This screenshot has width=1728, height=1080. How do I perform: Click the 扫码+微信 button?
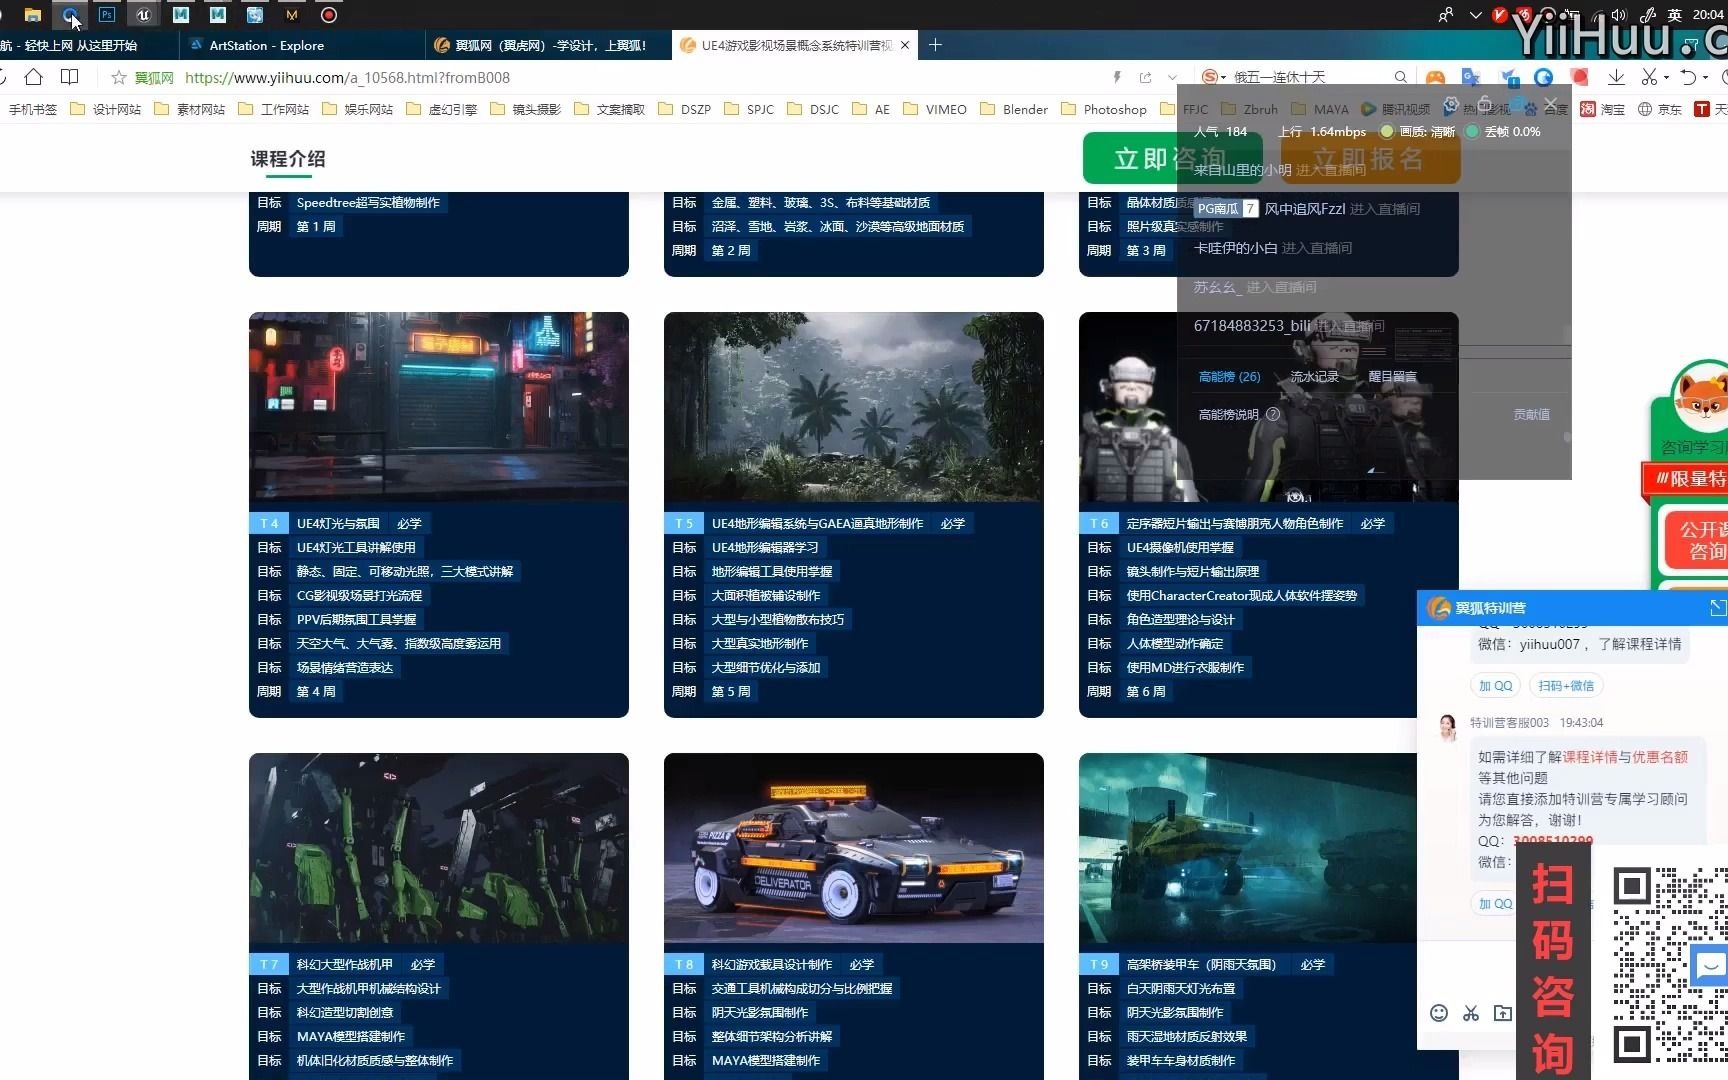[1566, 685]
